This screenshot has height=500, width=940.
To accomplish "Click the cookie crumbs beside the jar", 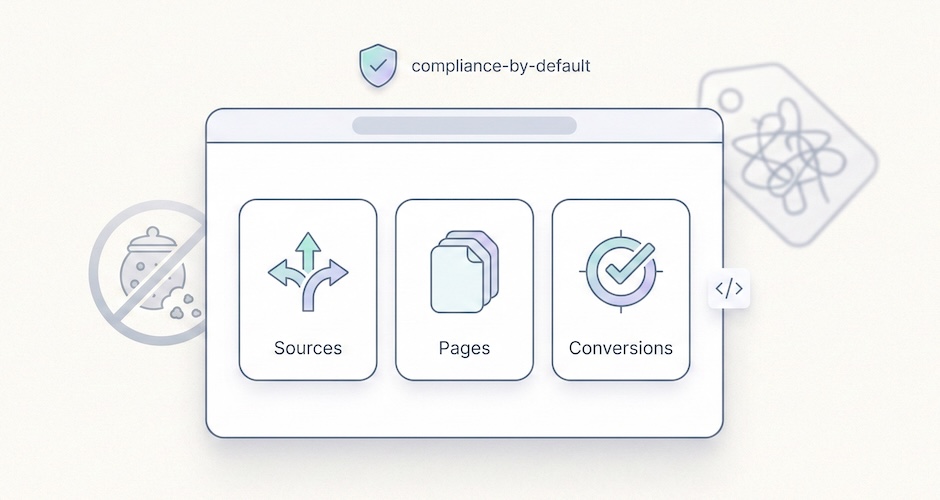I will point(184,305).
